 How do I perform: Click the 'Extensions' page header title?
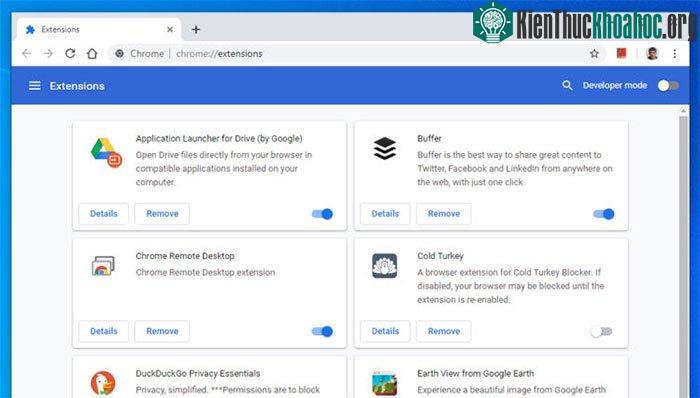pos(77,86)
